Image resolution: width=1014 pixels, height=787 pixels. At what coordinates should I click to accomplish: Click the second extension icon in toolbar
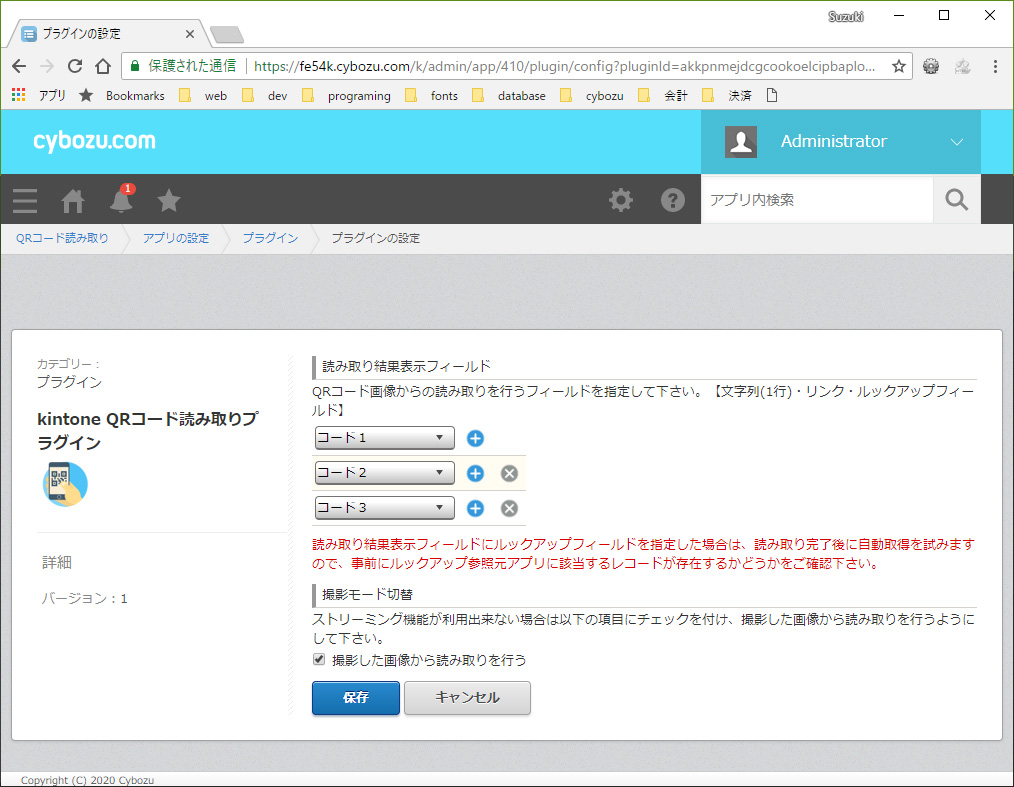click(962, 66)
